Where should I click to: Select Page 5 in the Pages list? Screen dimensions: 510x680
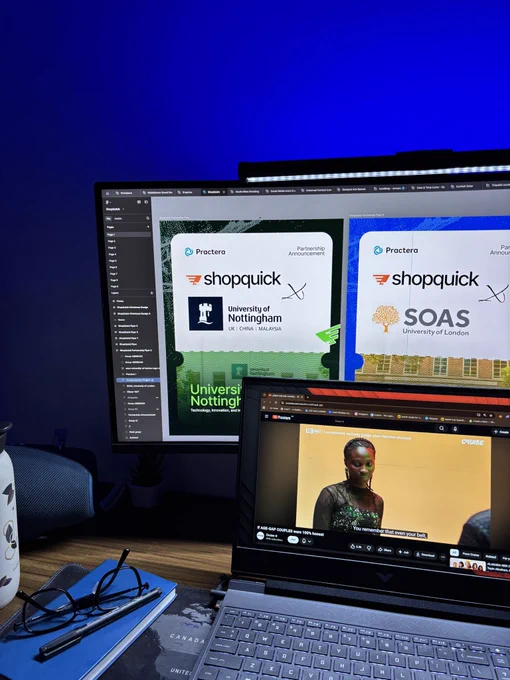[113, 261]
